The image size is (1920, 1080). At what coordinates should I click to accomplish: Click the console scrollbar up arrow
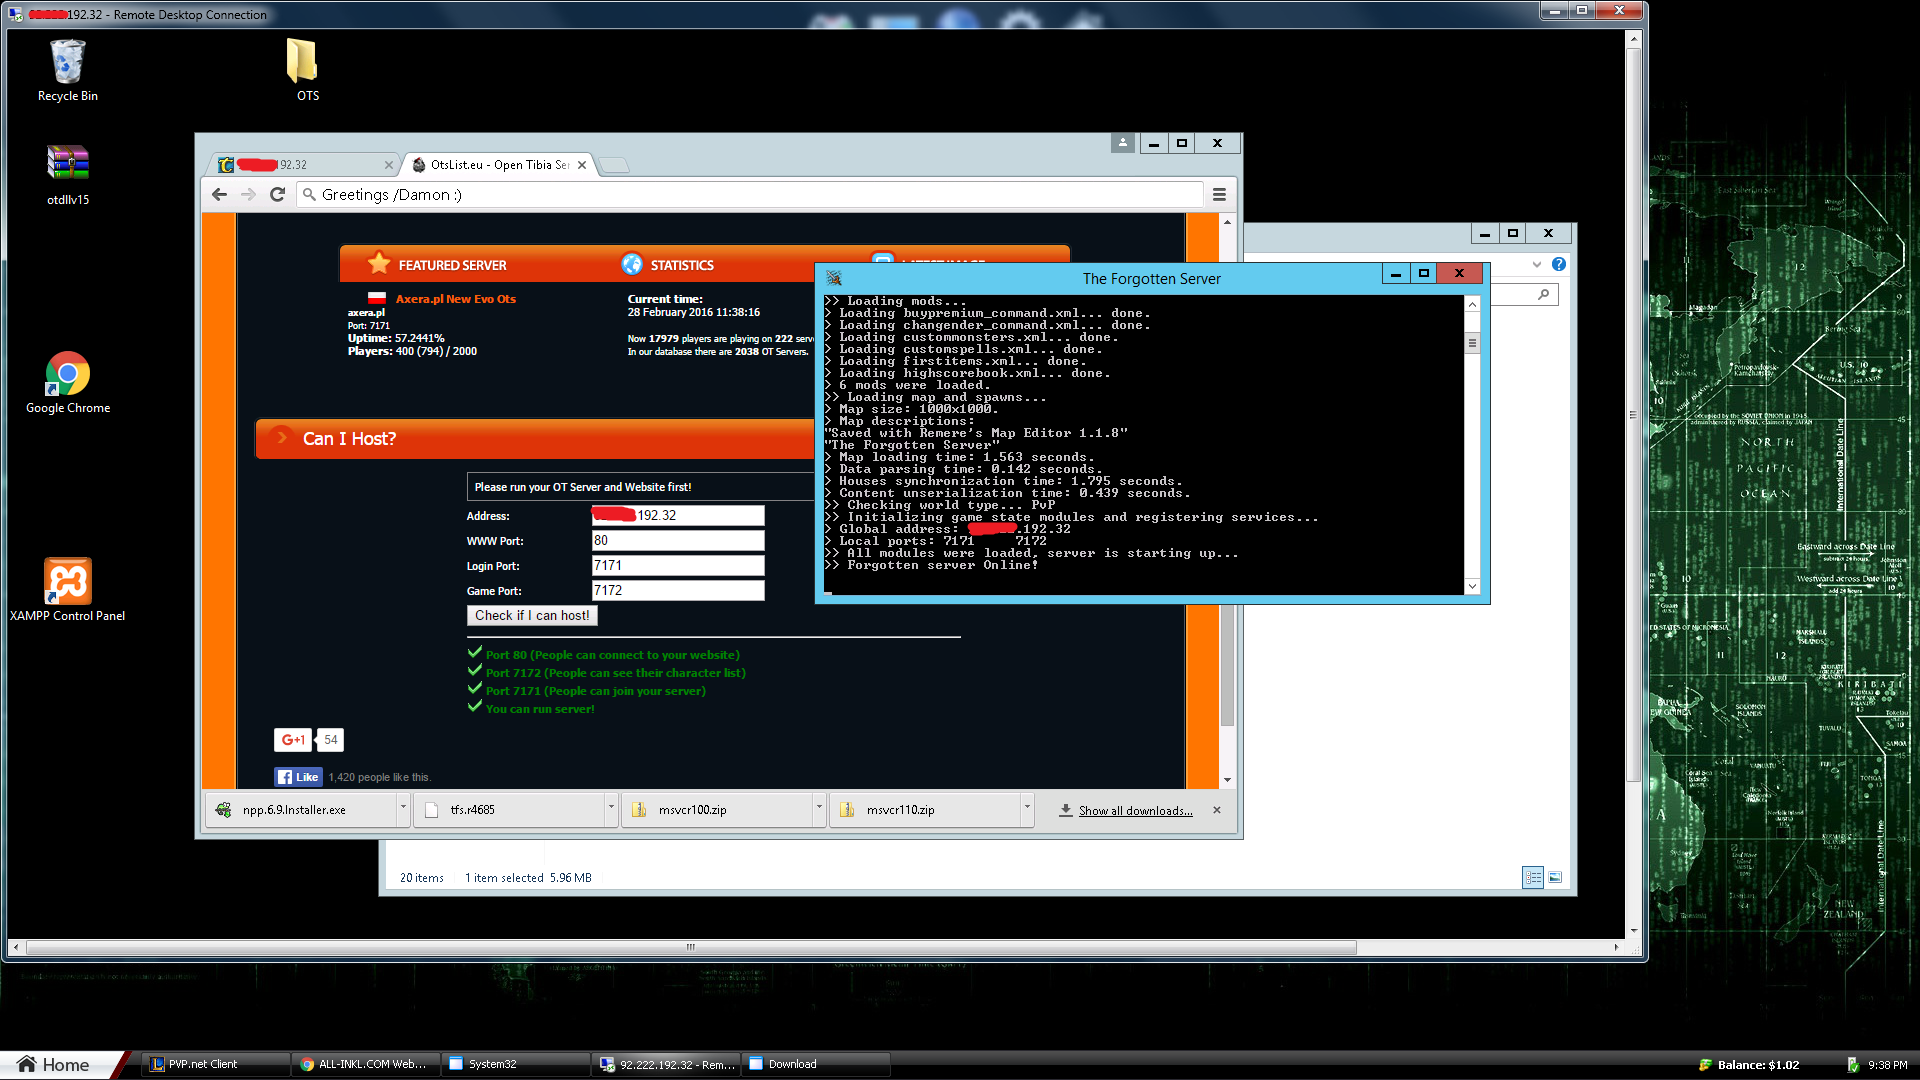[x=1472, y=304]
